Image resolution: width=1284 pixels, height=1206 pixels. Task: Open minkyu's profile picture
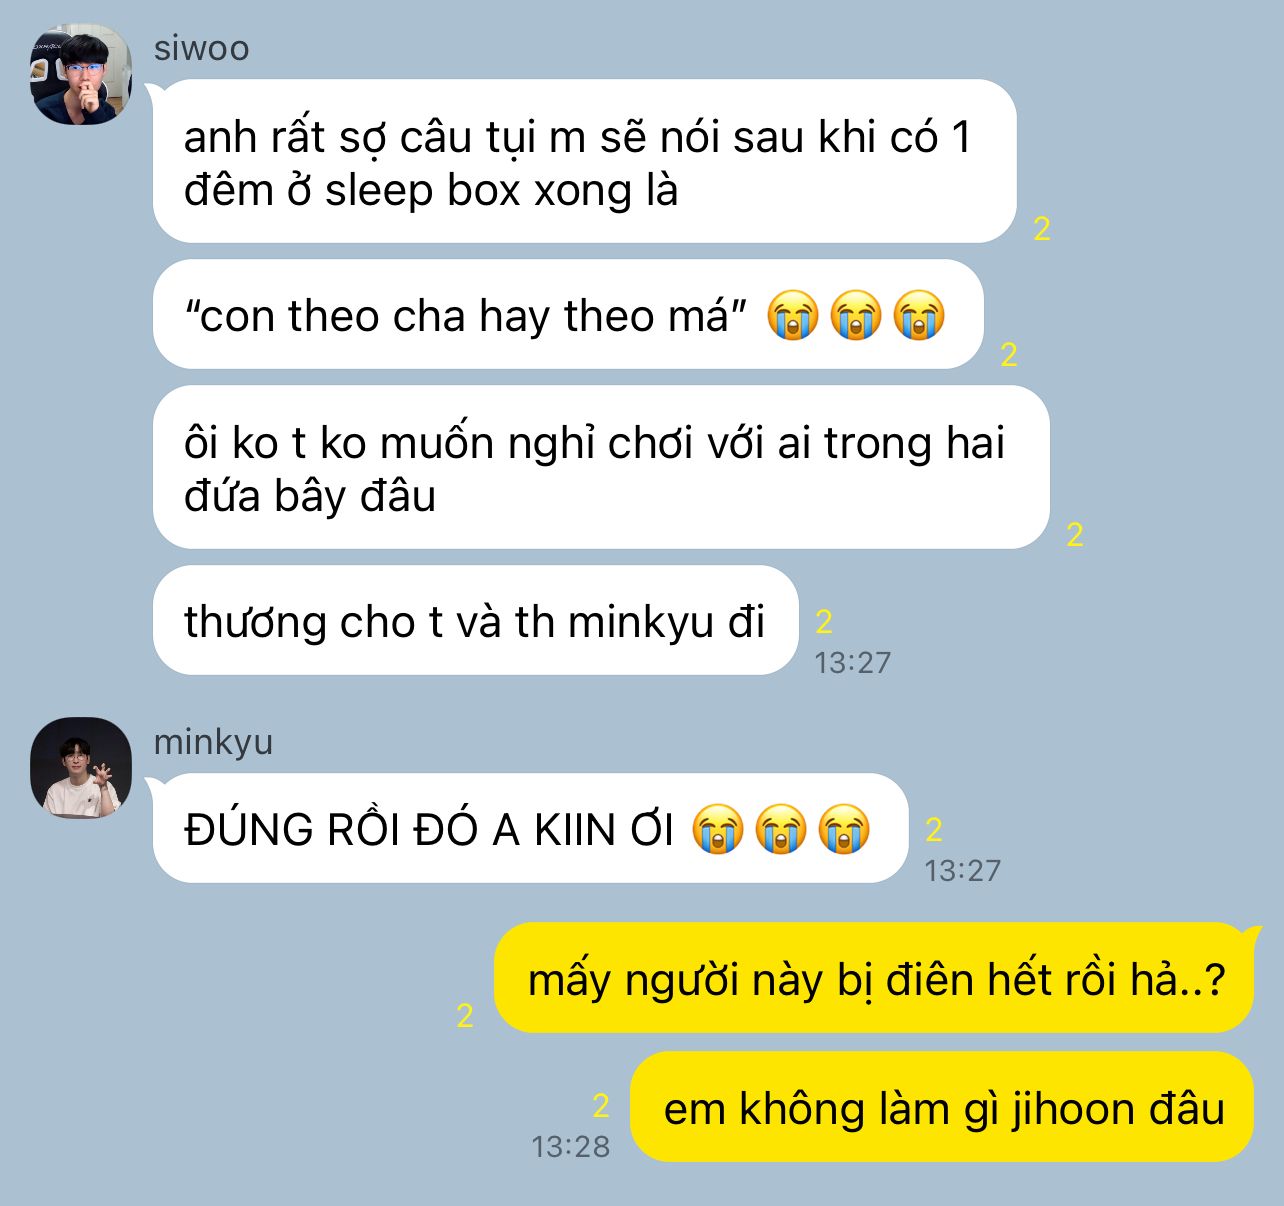coord(81,767)
